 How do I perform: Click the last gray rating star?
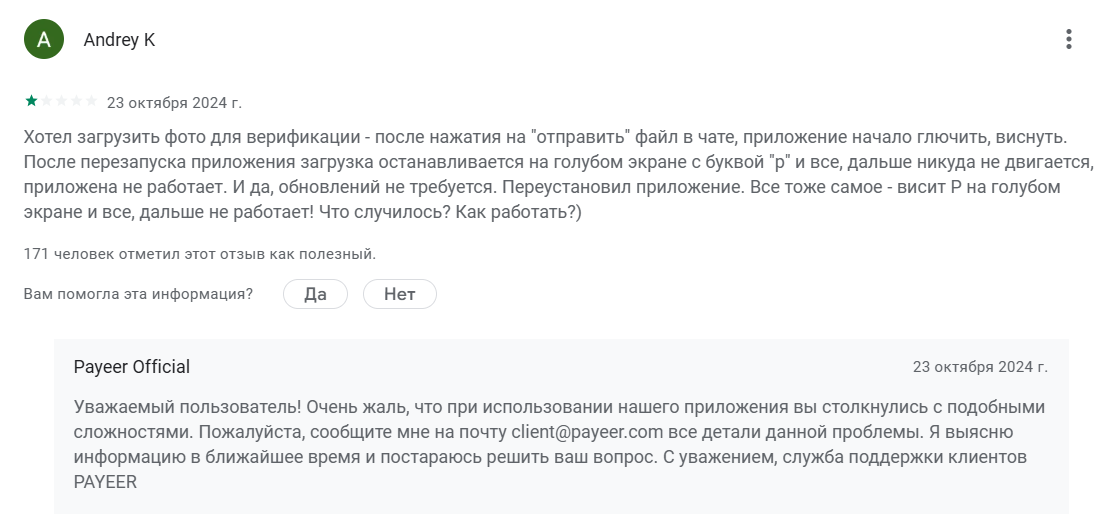[x=92, y=101]
